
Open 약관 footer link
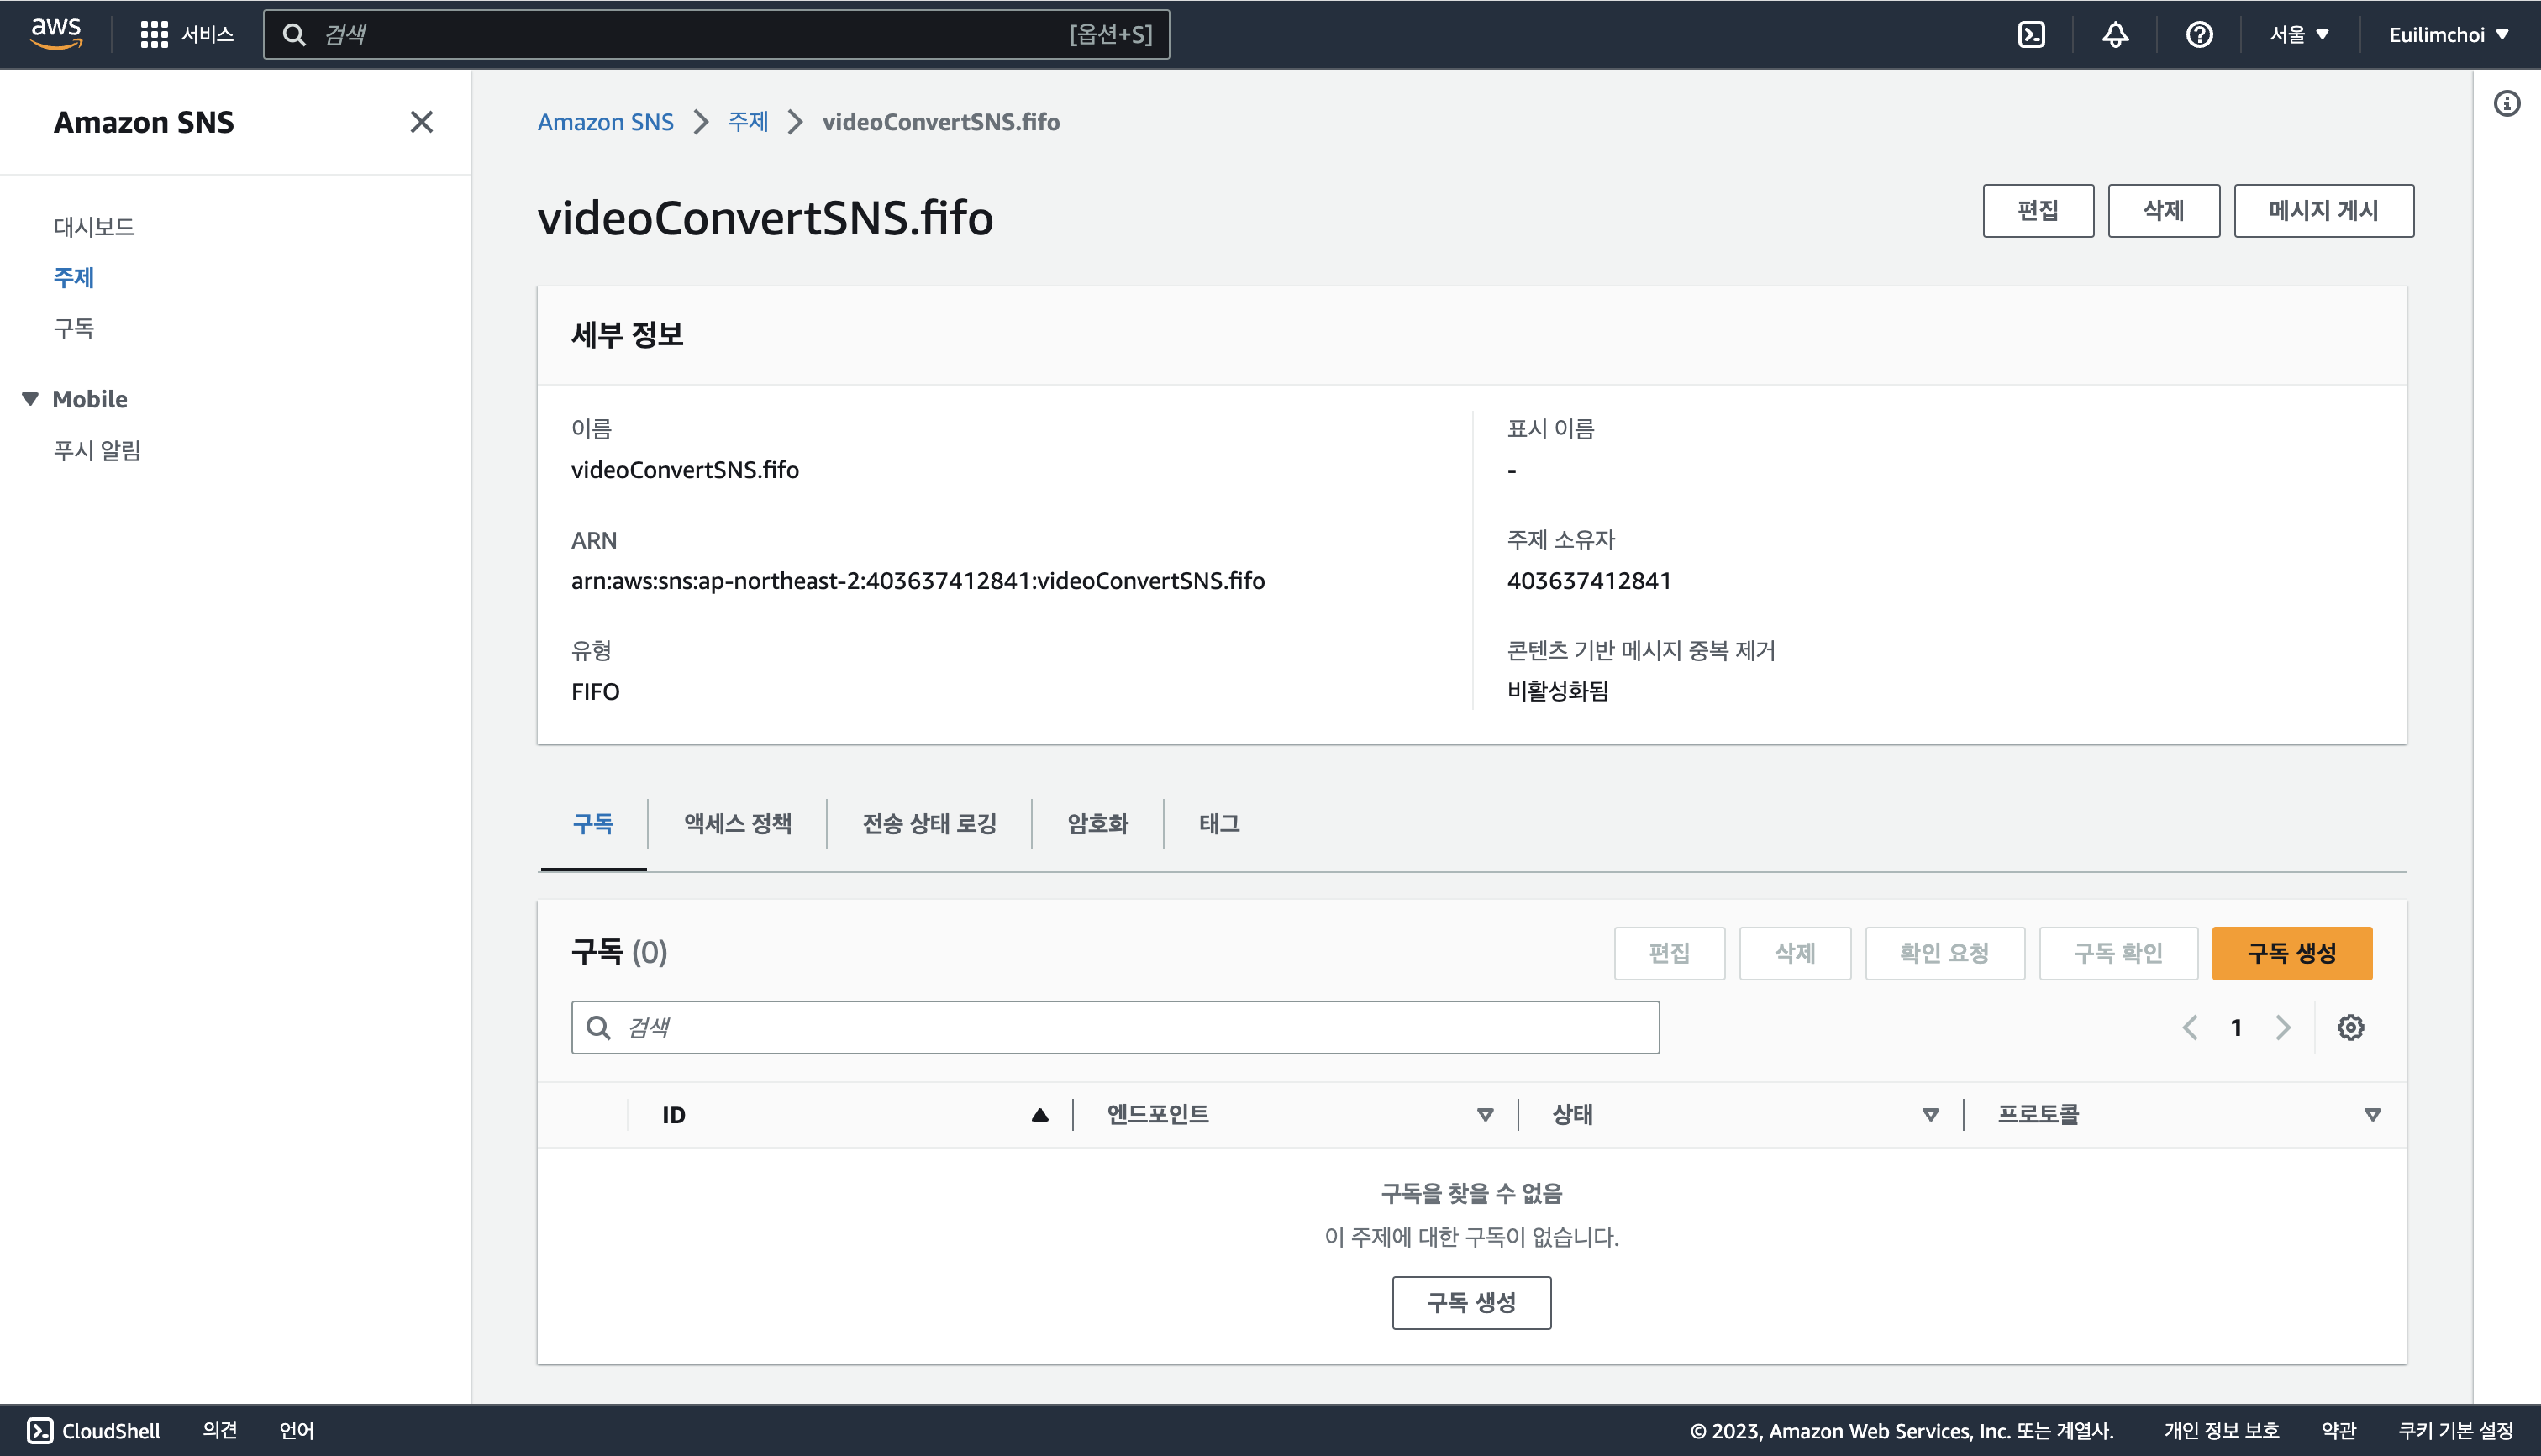click(2338, 1430)
